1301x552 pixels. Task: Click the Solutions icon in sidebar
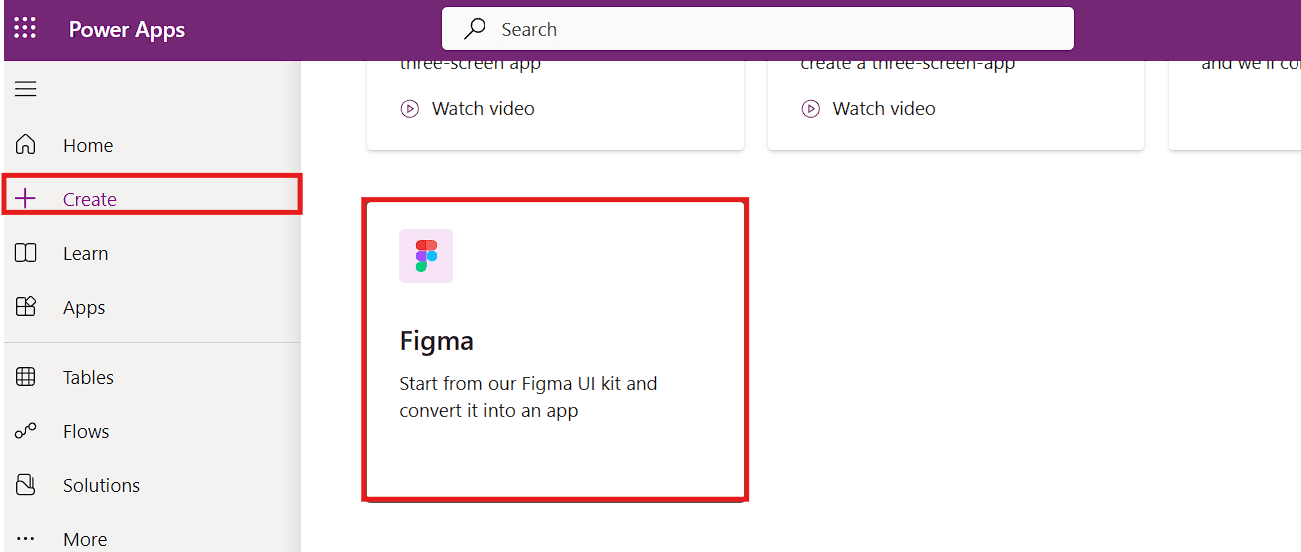pyautogui.click(x=26, y=485)
